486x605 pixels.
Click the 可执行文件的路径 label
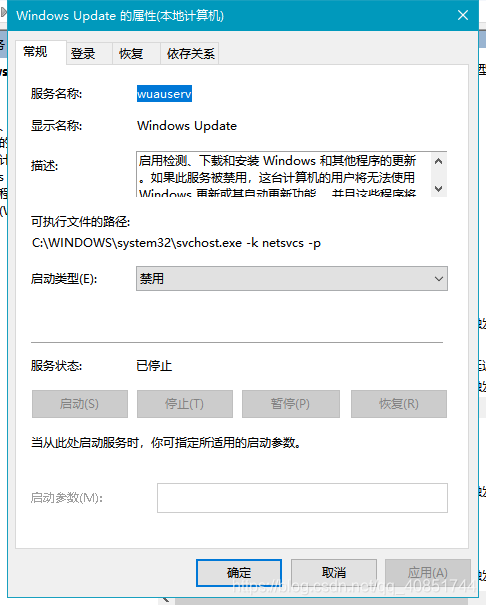click(80, 221)
